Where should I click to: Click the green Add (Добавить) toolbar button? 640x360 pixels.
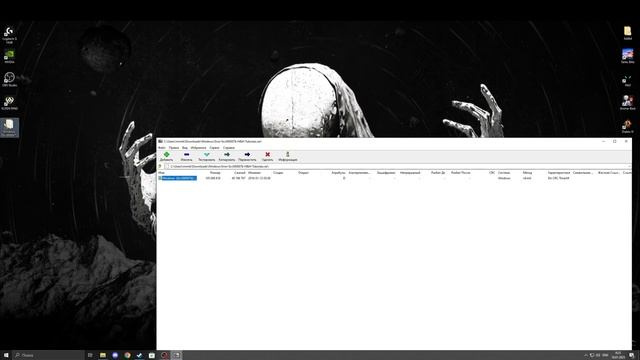click(166, 156)
